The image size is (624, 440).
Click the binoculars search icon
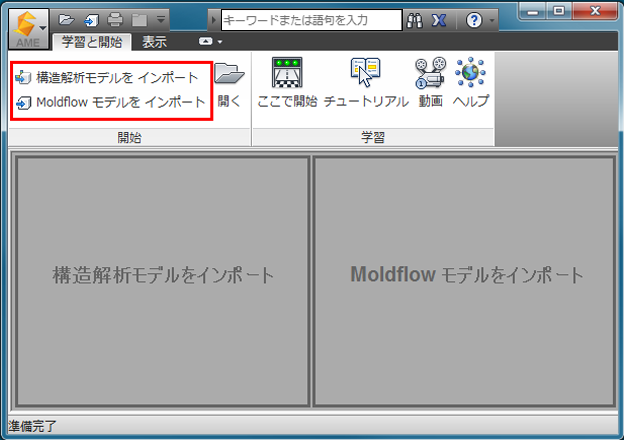coord(414,20)
